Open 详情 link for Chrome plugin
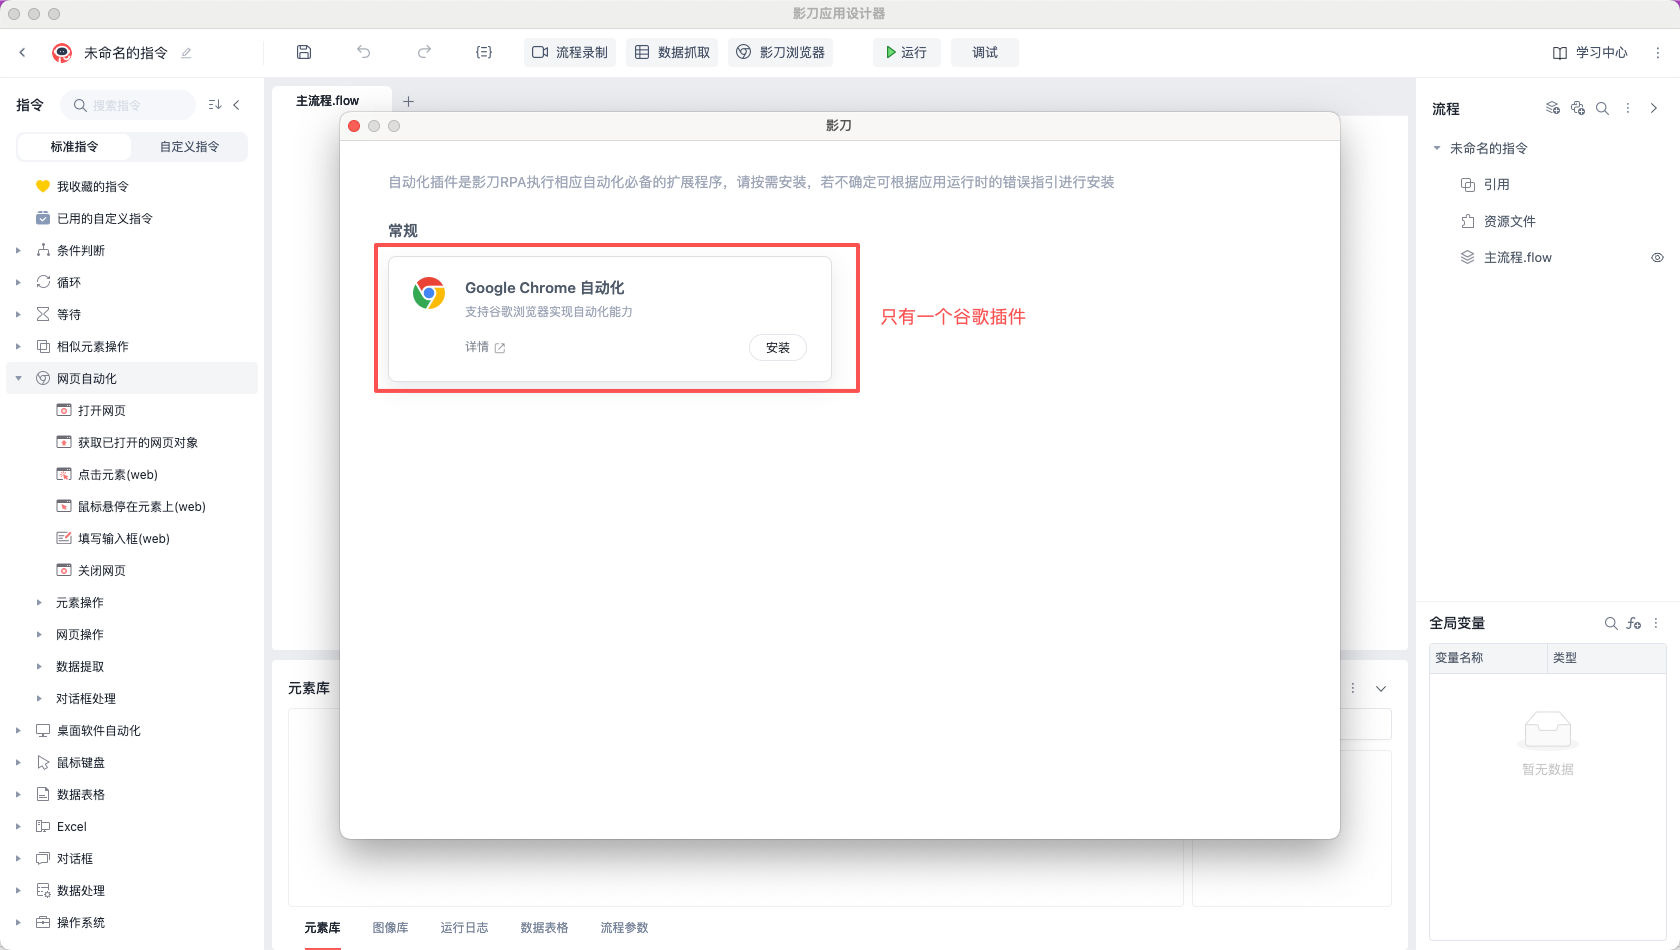The height and width of the screenshot is (950, 1680). [x=485, y=347]
